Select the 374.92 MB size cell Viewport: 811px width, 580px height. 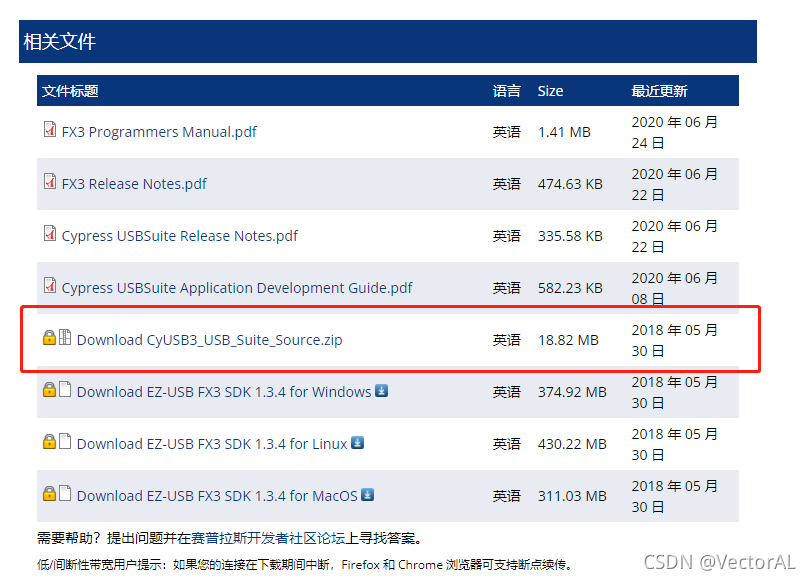[572, 392]
